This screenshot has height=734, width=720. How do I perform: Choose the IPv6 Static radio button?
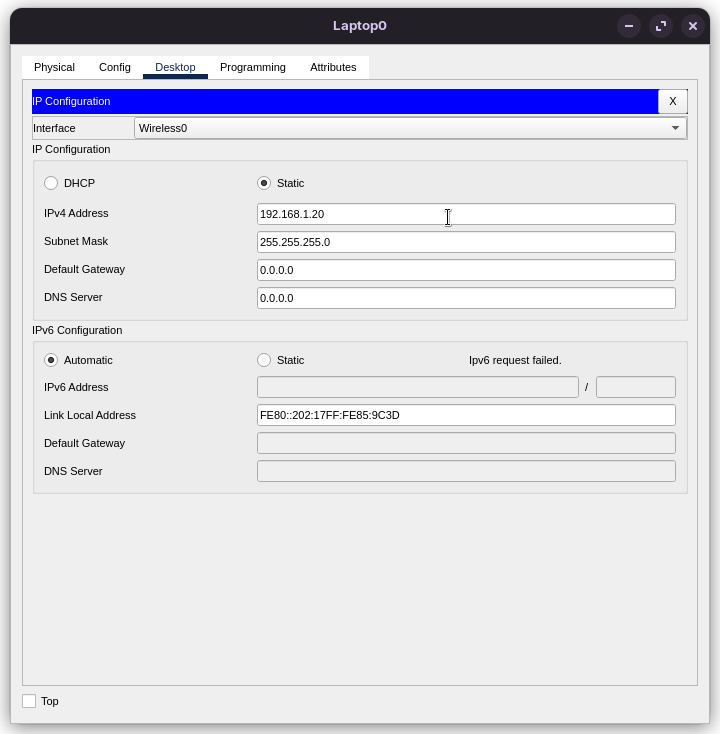pyautogui.click(x=264, y=360)
